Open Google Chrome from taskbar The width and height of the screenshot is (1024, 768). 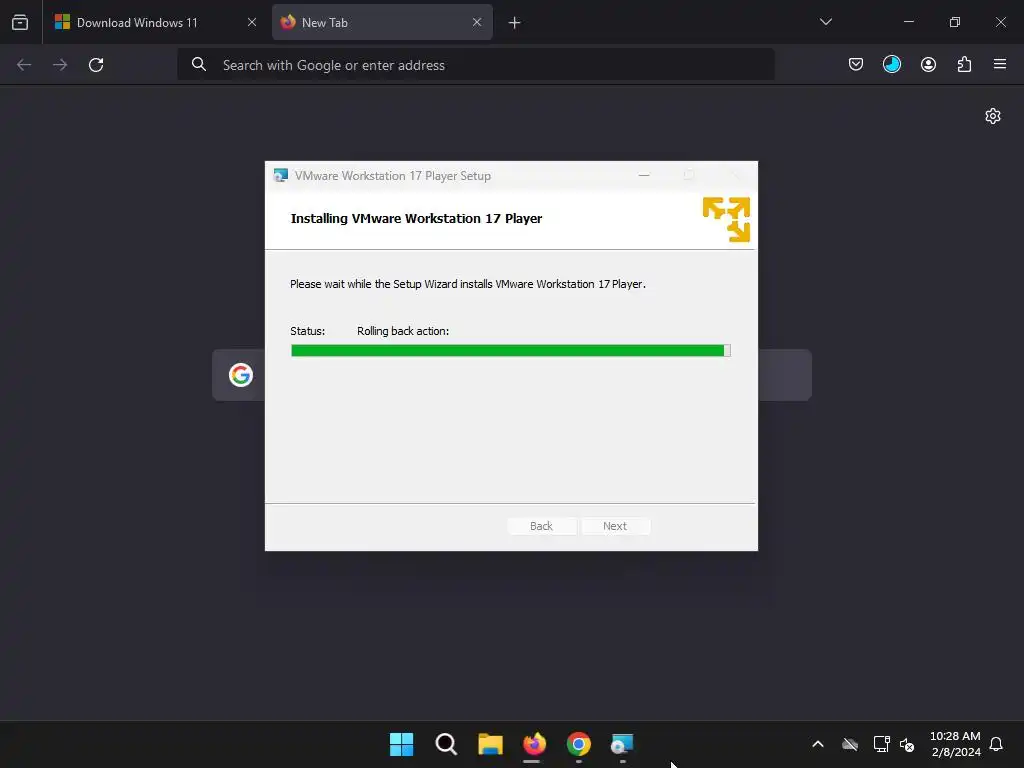tap(579, 744)
